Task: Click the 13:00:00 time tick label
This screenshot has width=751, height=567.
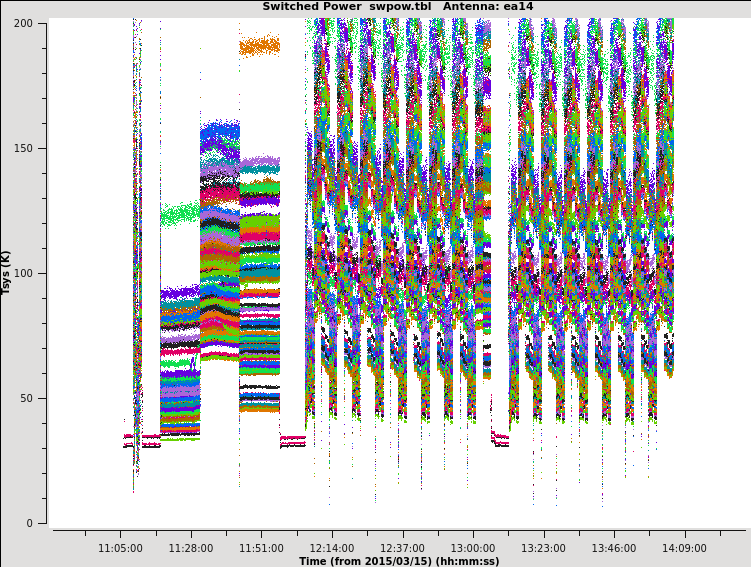Action: point(473,548)
